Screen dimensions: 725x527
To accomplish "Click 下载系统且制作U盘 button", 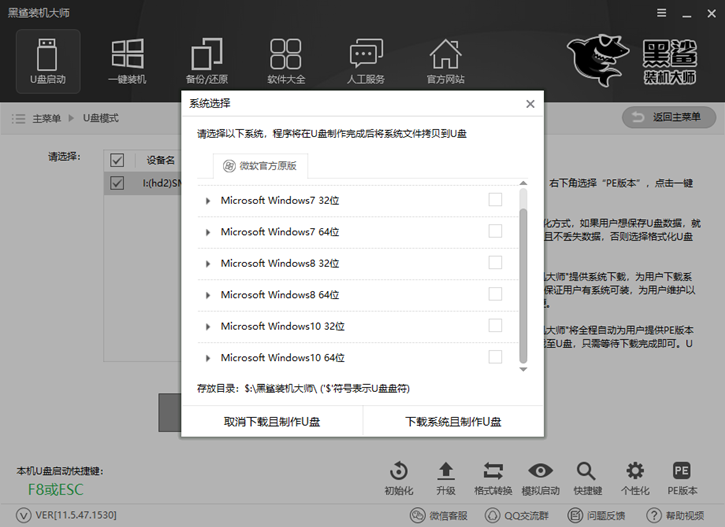I will (x=453, y=422).
